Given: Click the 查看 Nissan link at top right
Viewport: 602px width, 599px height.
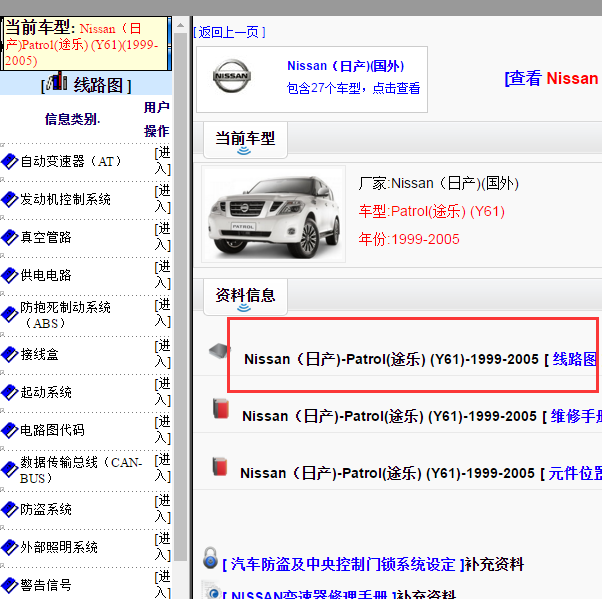Looking at the screenshot, I should click(x=552, y=78).
